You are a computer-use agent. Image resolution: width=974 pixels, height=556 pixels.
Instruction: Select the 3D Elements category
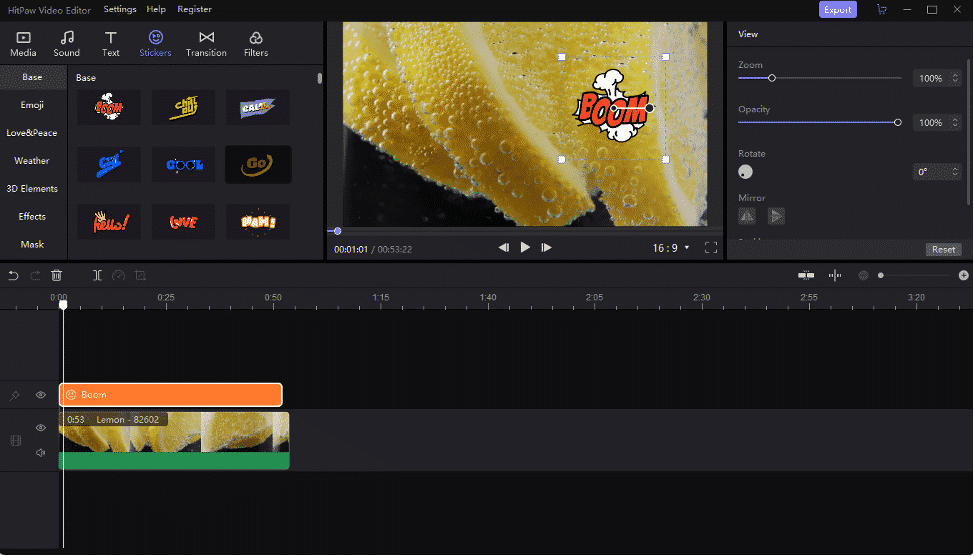32,189
